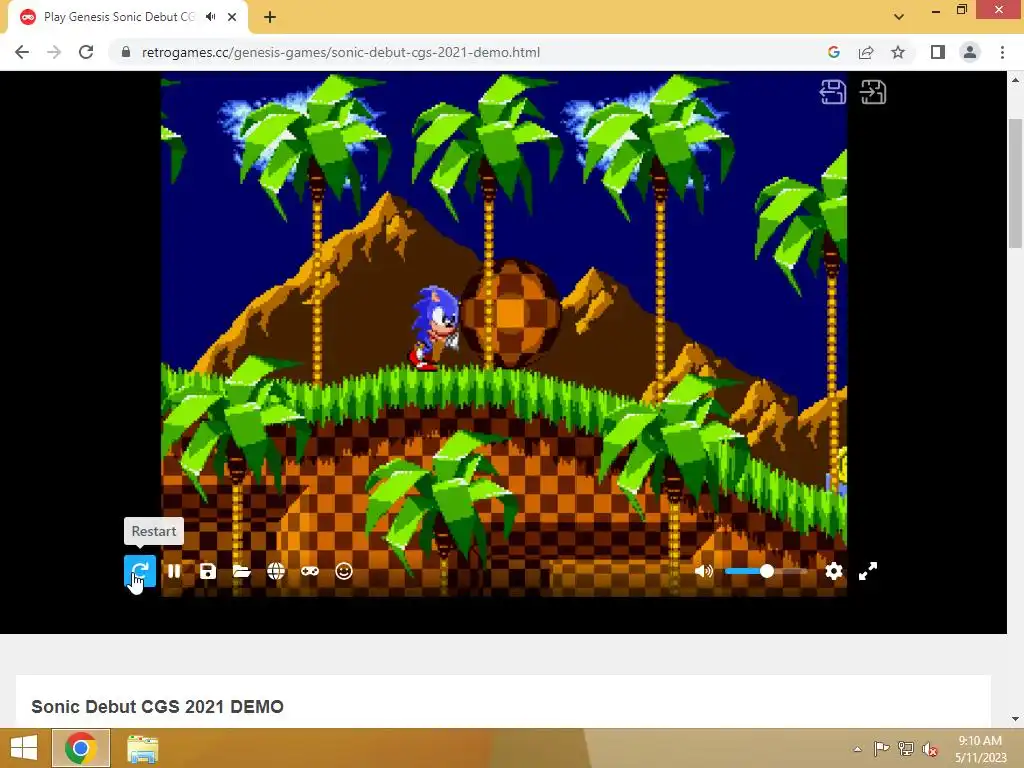Click the save state floppy icon

pos(208,571)
